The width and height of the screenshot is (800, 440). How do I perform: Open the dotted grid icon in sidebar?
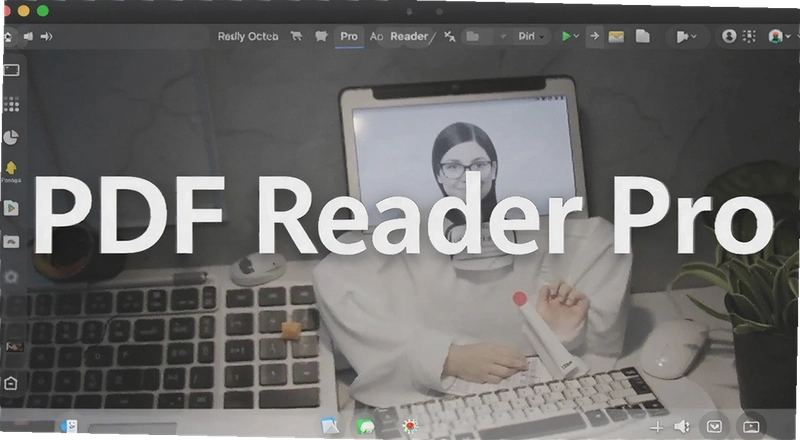click(11, 104)
